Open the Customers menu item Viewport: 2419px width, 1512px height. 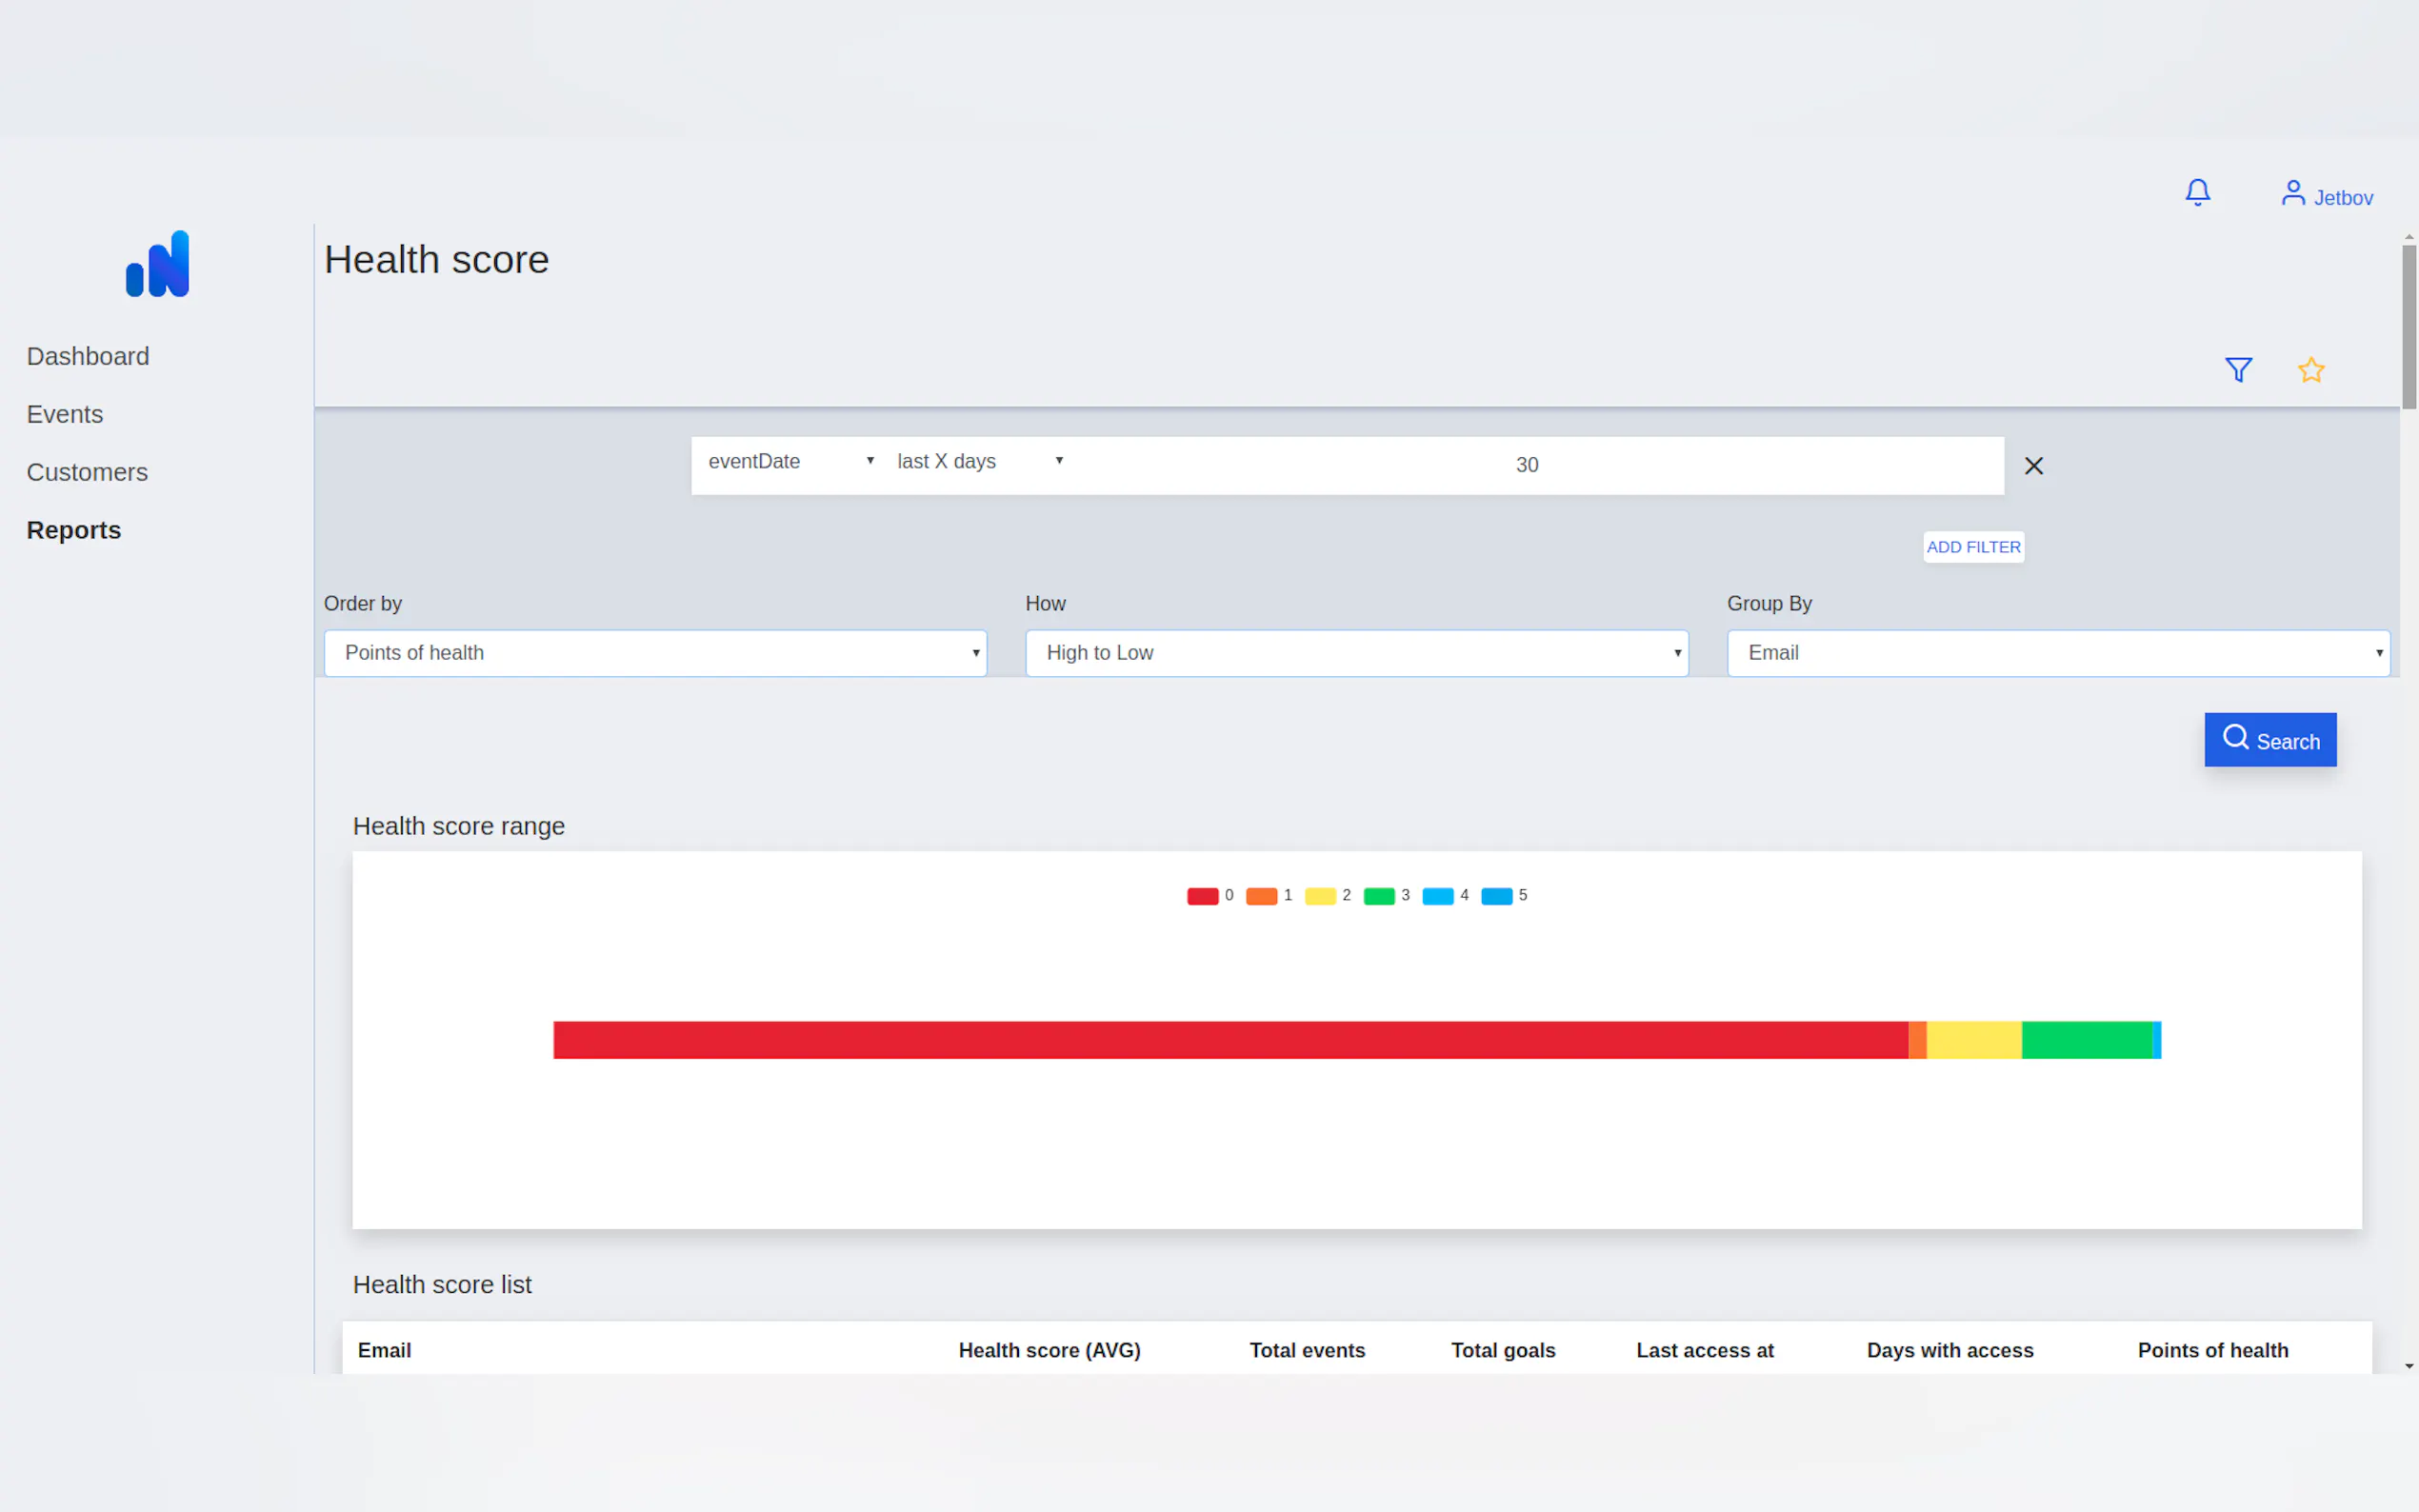[87, 473]
